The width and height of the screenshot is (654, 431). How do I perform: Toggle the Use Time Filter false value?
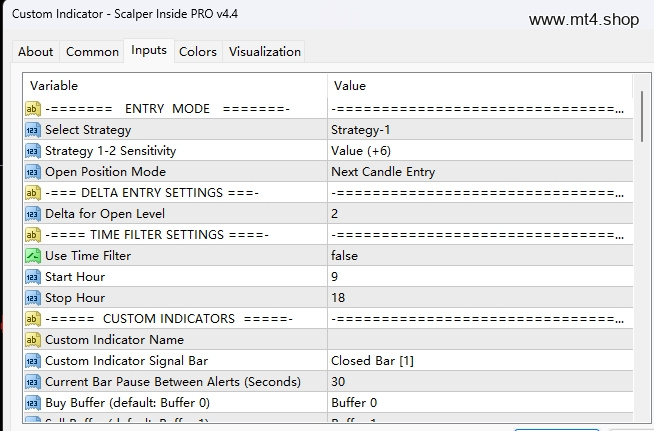[x=480, y=256]
